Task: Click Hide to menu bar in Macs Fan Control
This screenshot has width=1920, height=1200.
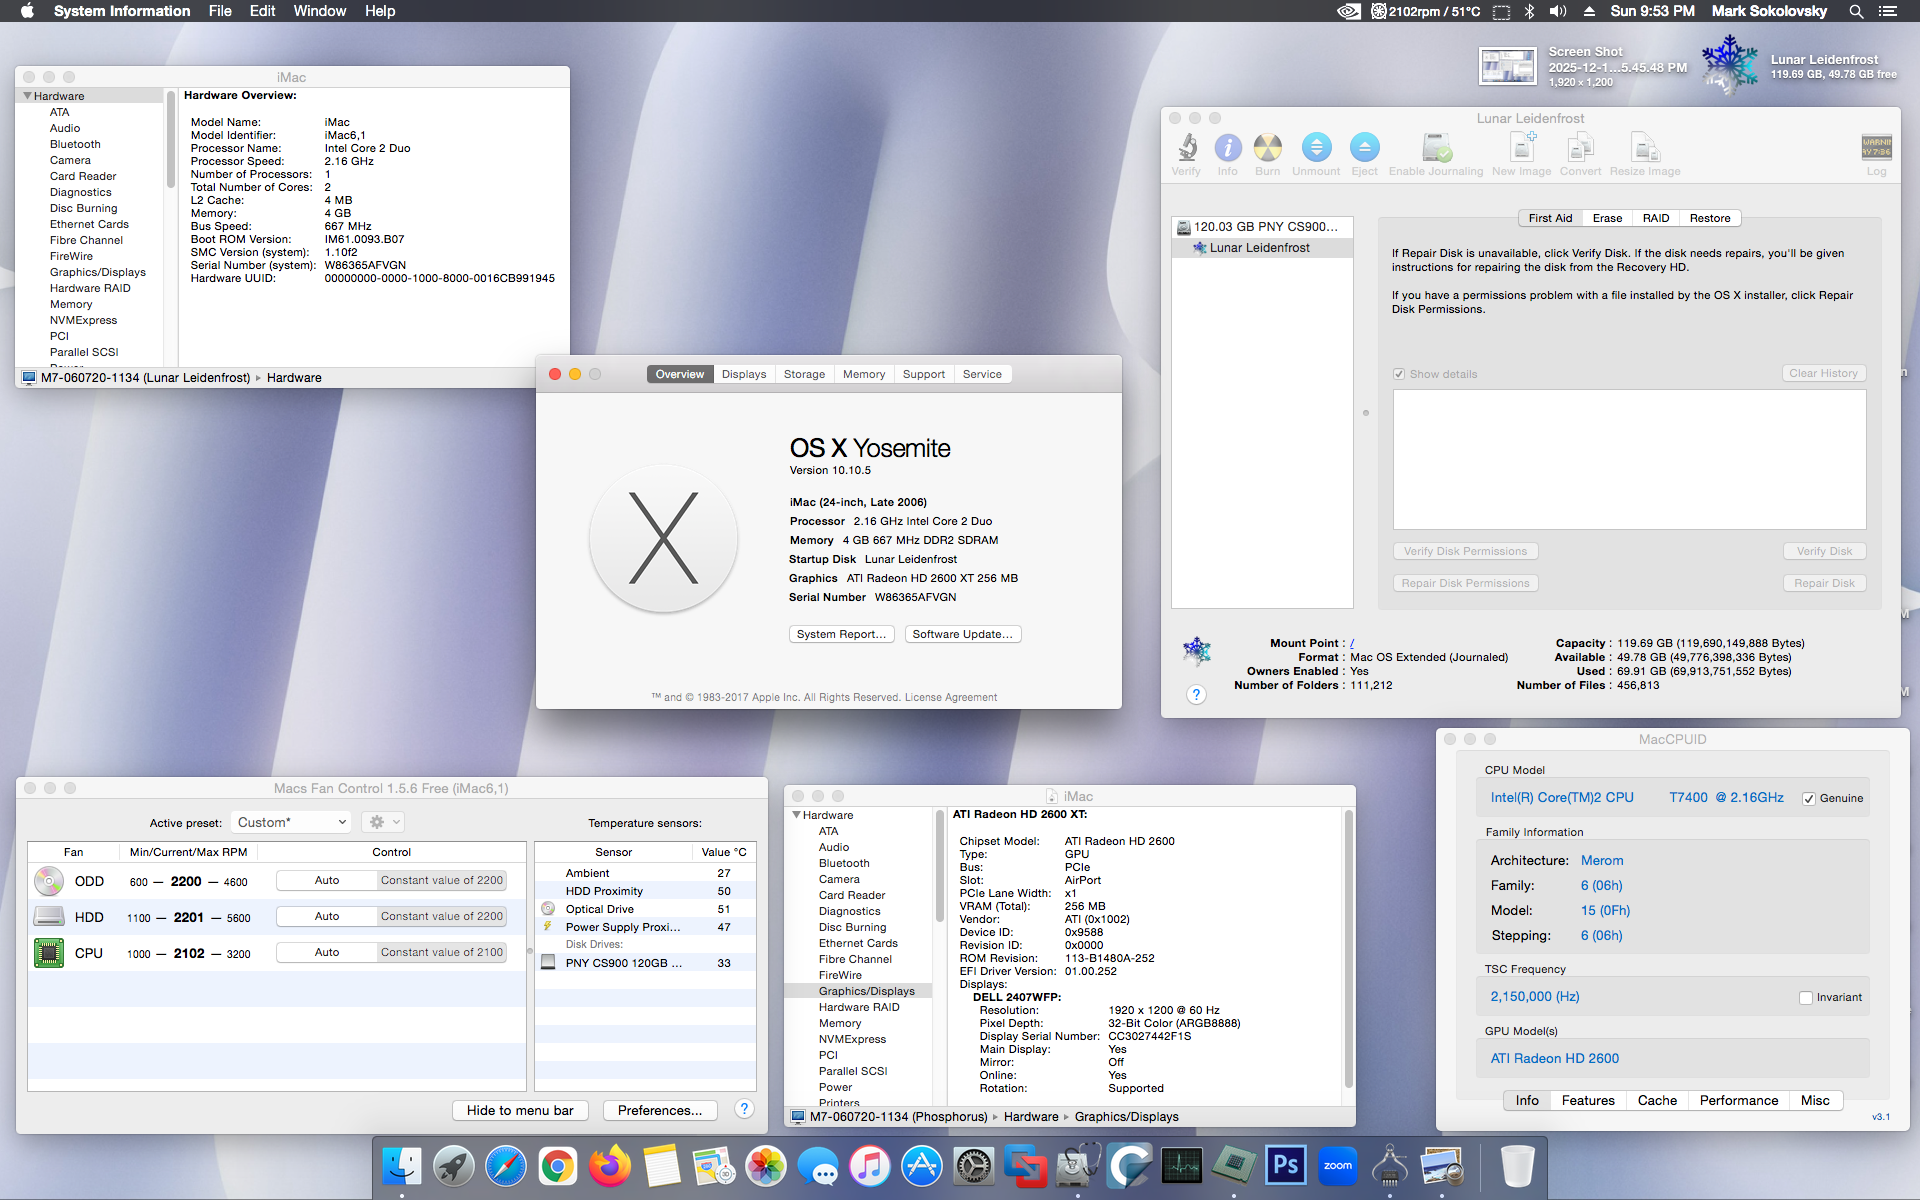Action: coord(519,1110)
